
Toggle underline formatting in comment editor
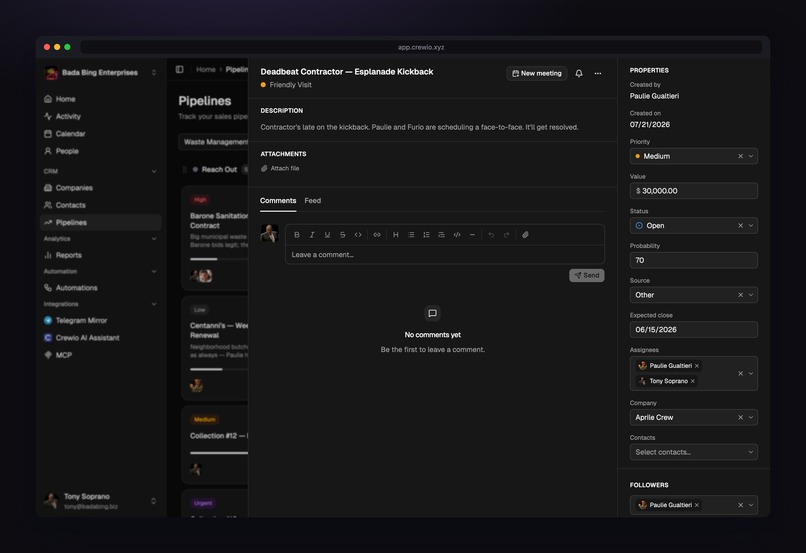327,235
